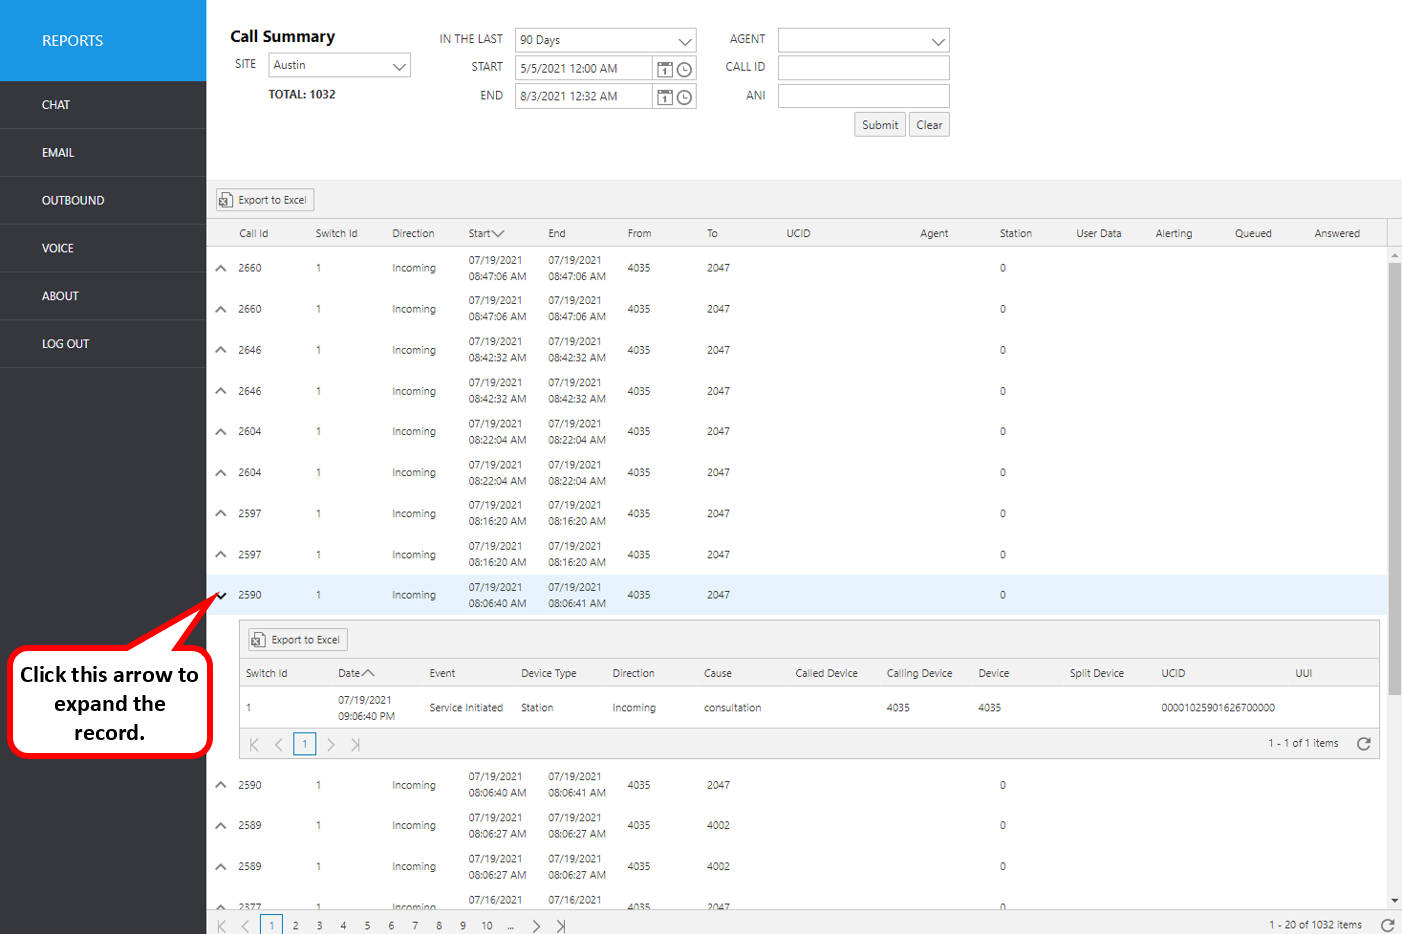The width and height of the screenshot is (1402, 934).
Task: Open the AGENT dropdown
Action: click(x=864, y=40)
